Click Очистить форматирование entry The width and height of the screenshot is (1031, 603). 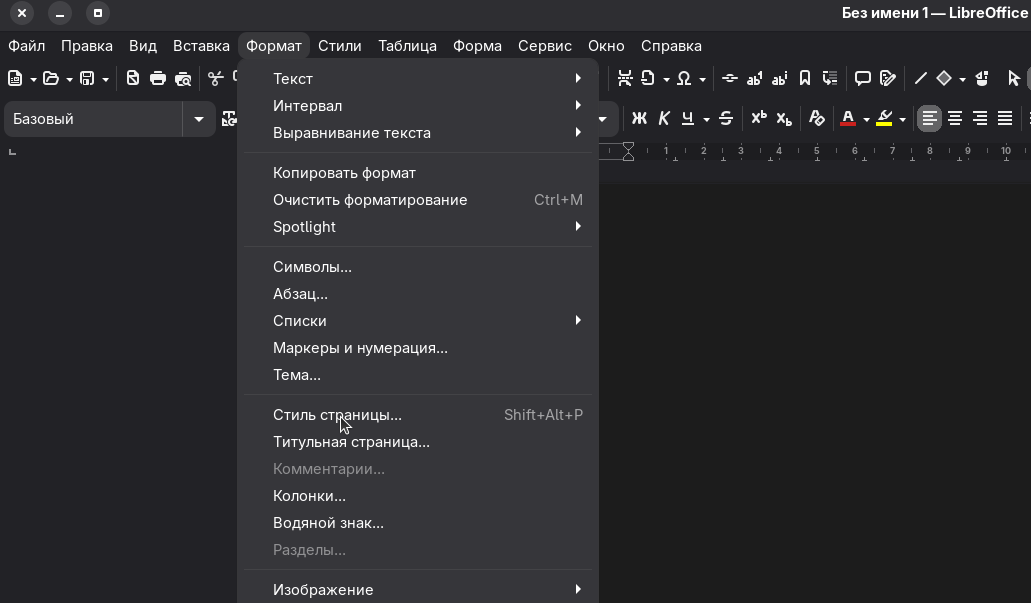(x=370, y=200)
